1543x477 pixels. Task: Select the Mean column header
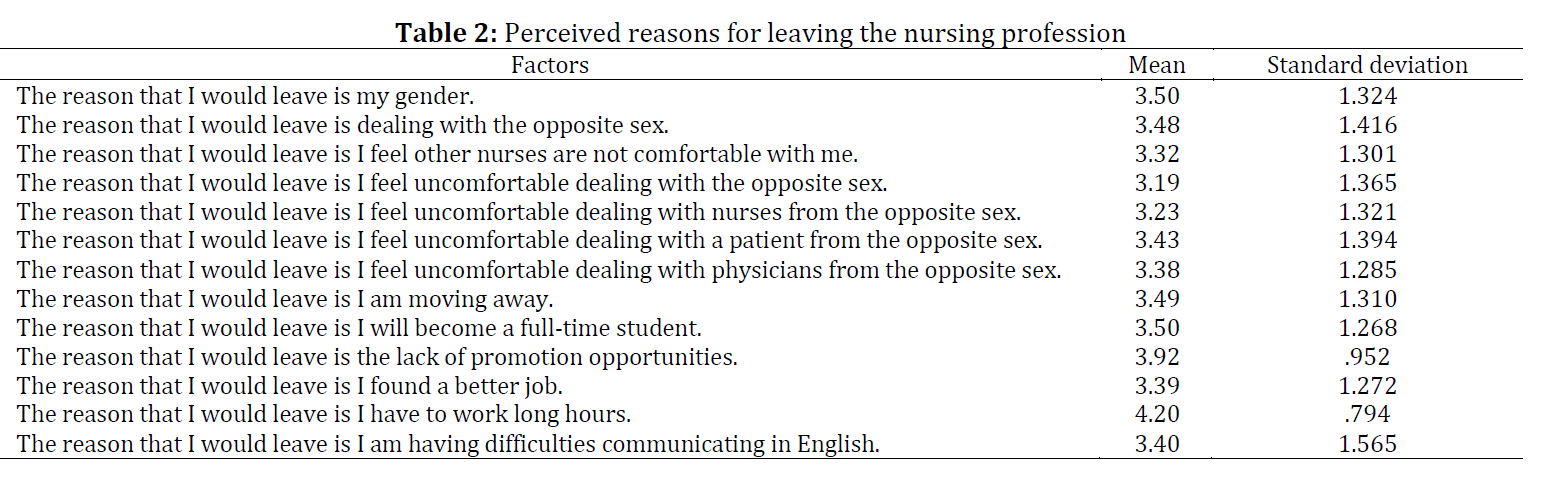tap(1157, 65)
